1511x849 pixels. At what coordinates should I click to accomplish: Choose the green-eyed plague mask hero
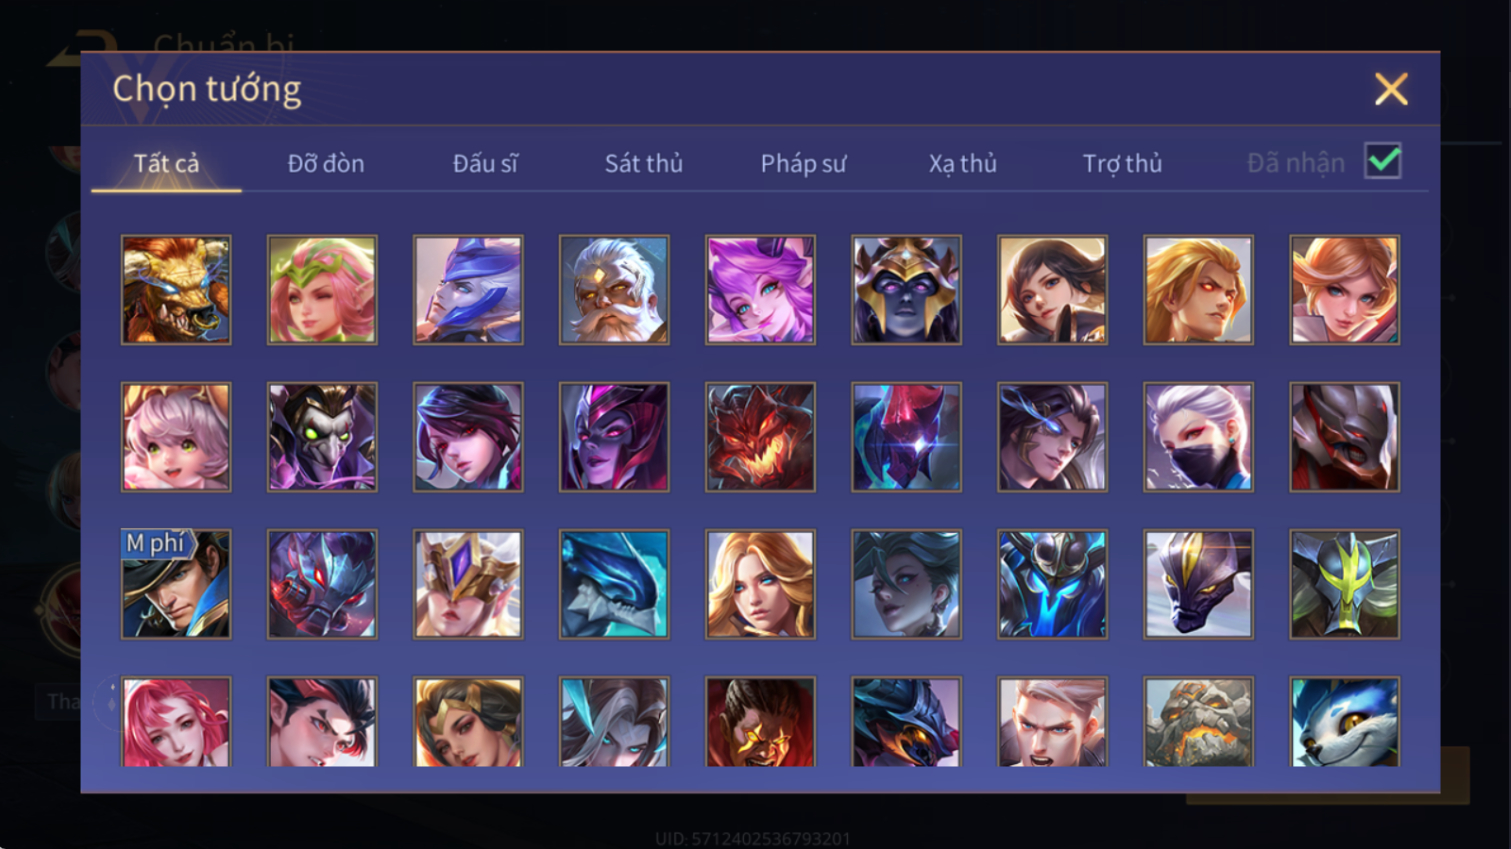click(x=322, y=437)
